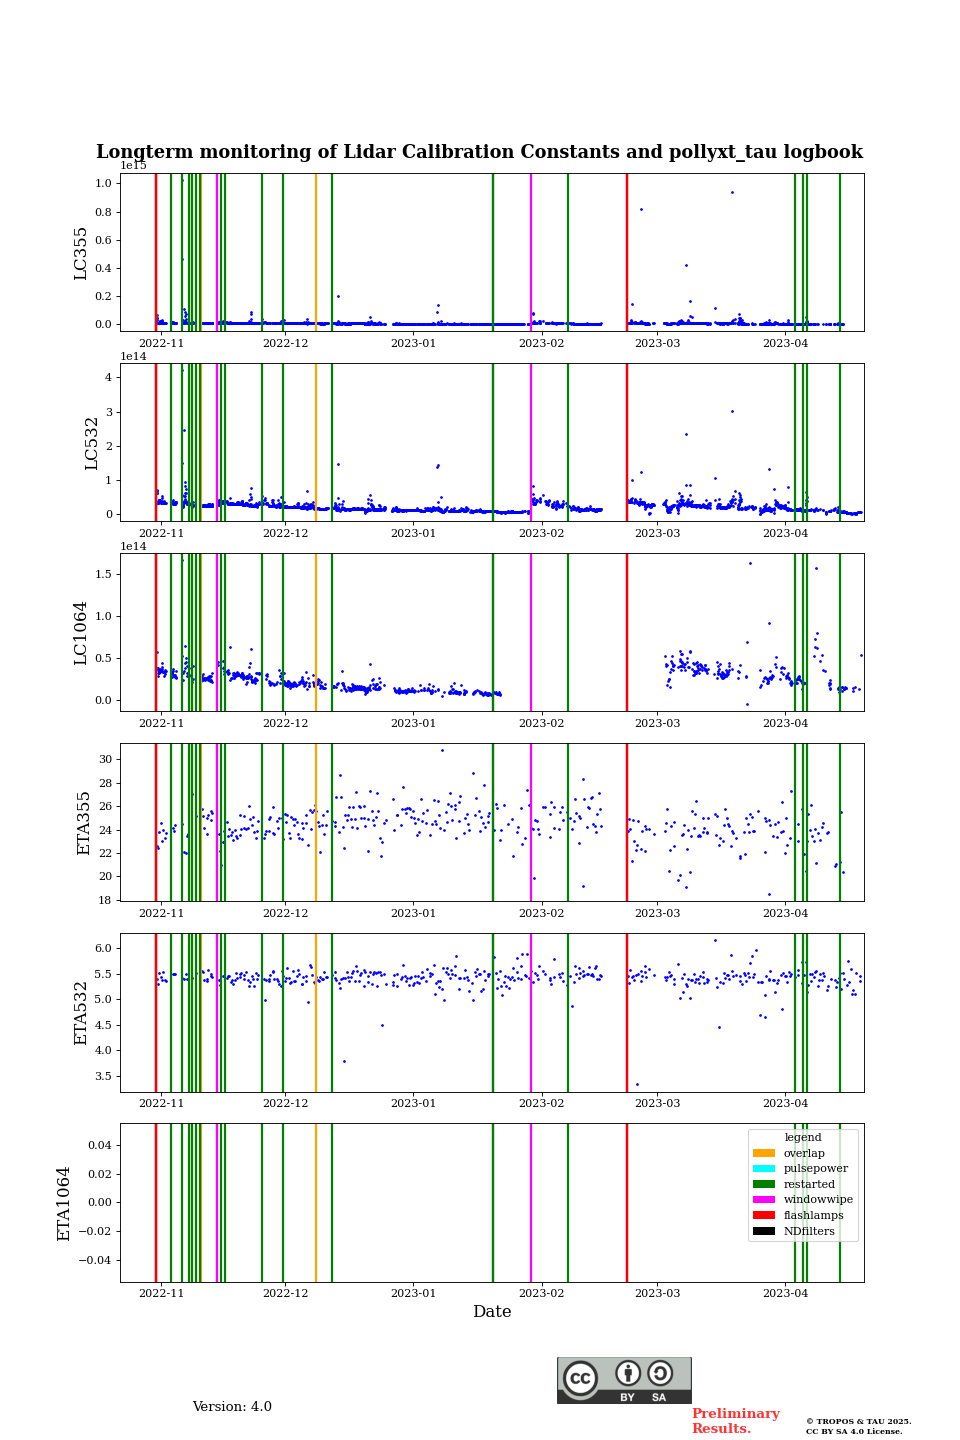Click the magenta windowwipe line near 2023-02 in LC532 plot

(531, 443)
